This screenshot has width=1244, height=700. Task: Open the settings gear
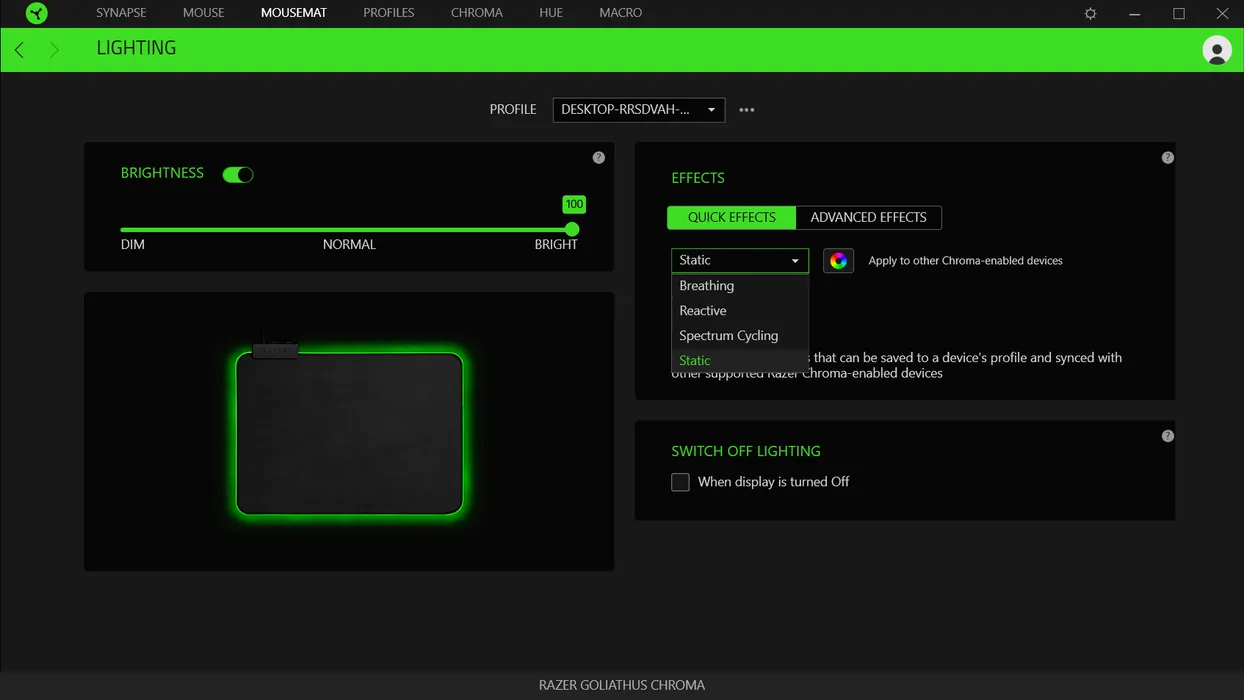coord(1091,13)
